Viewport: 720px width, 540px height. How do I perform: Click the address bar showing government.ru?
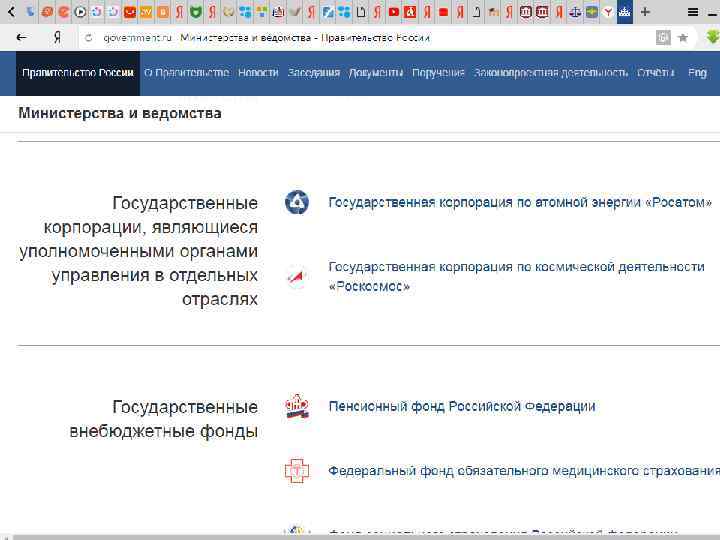(367, 38)
